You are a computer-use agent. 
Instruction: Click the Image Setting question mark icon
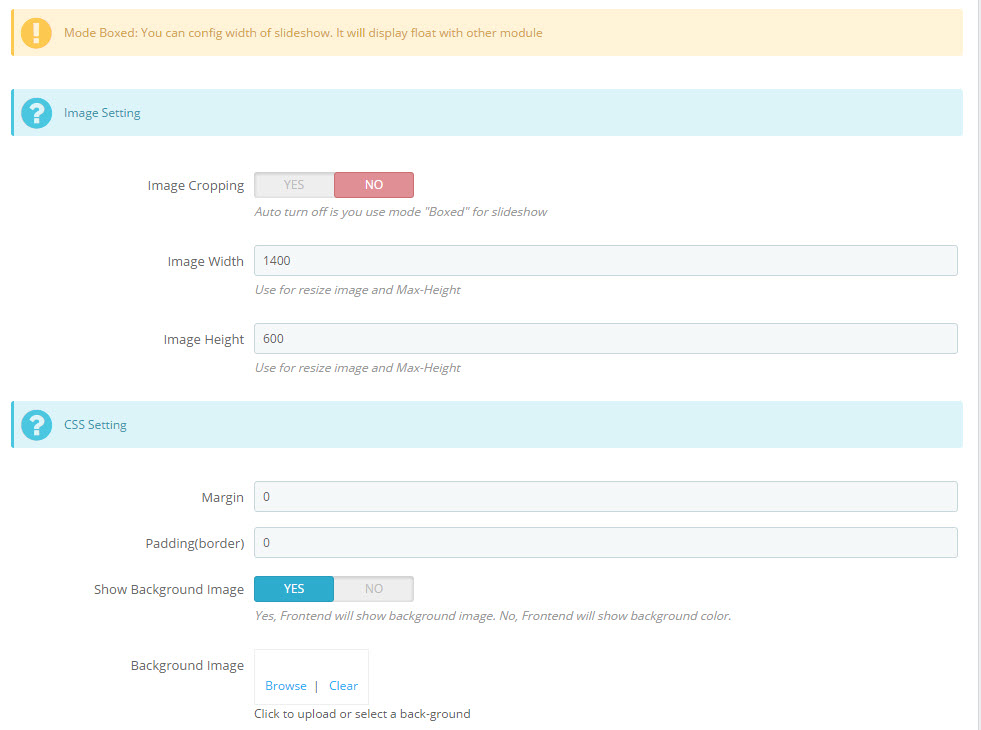pos(36,113)
